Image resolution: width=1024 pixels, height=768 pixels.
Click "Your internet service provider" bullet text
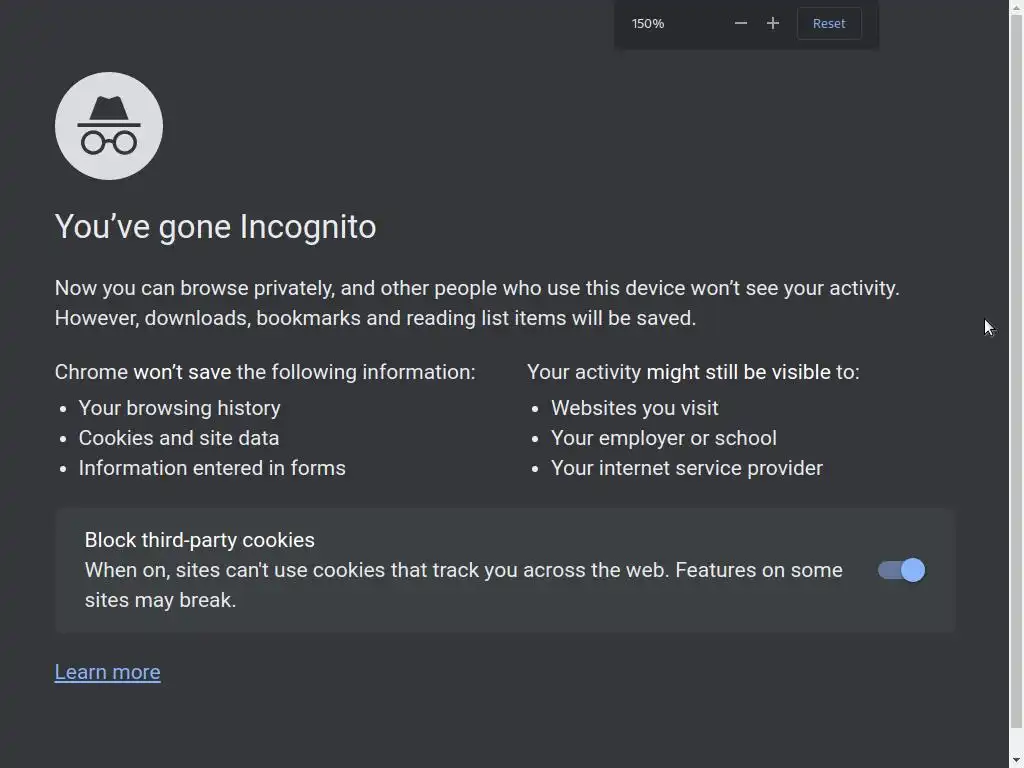click(686, 468)
